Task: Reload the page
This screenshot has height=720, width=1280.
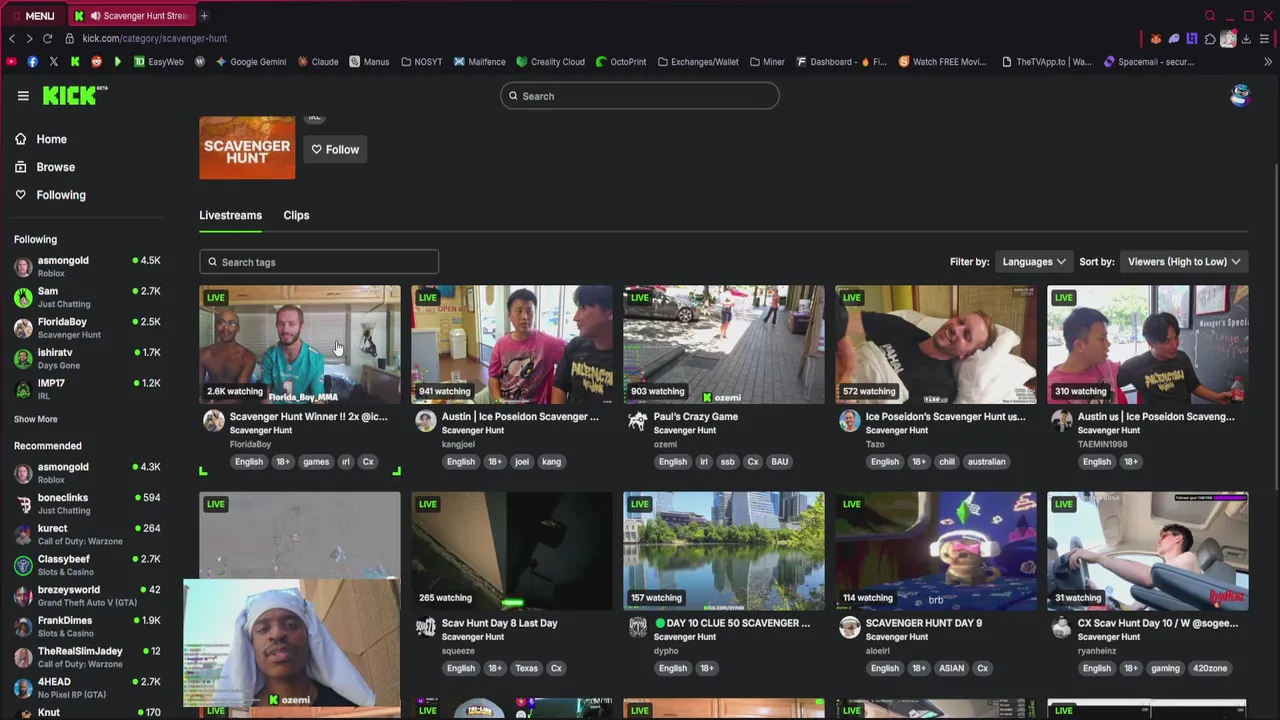Action: coord(47,38)
